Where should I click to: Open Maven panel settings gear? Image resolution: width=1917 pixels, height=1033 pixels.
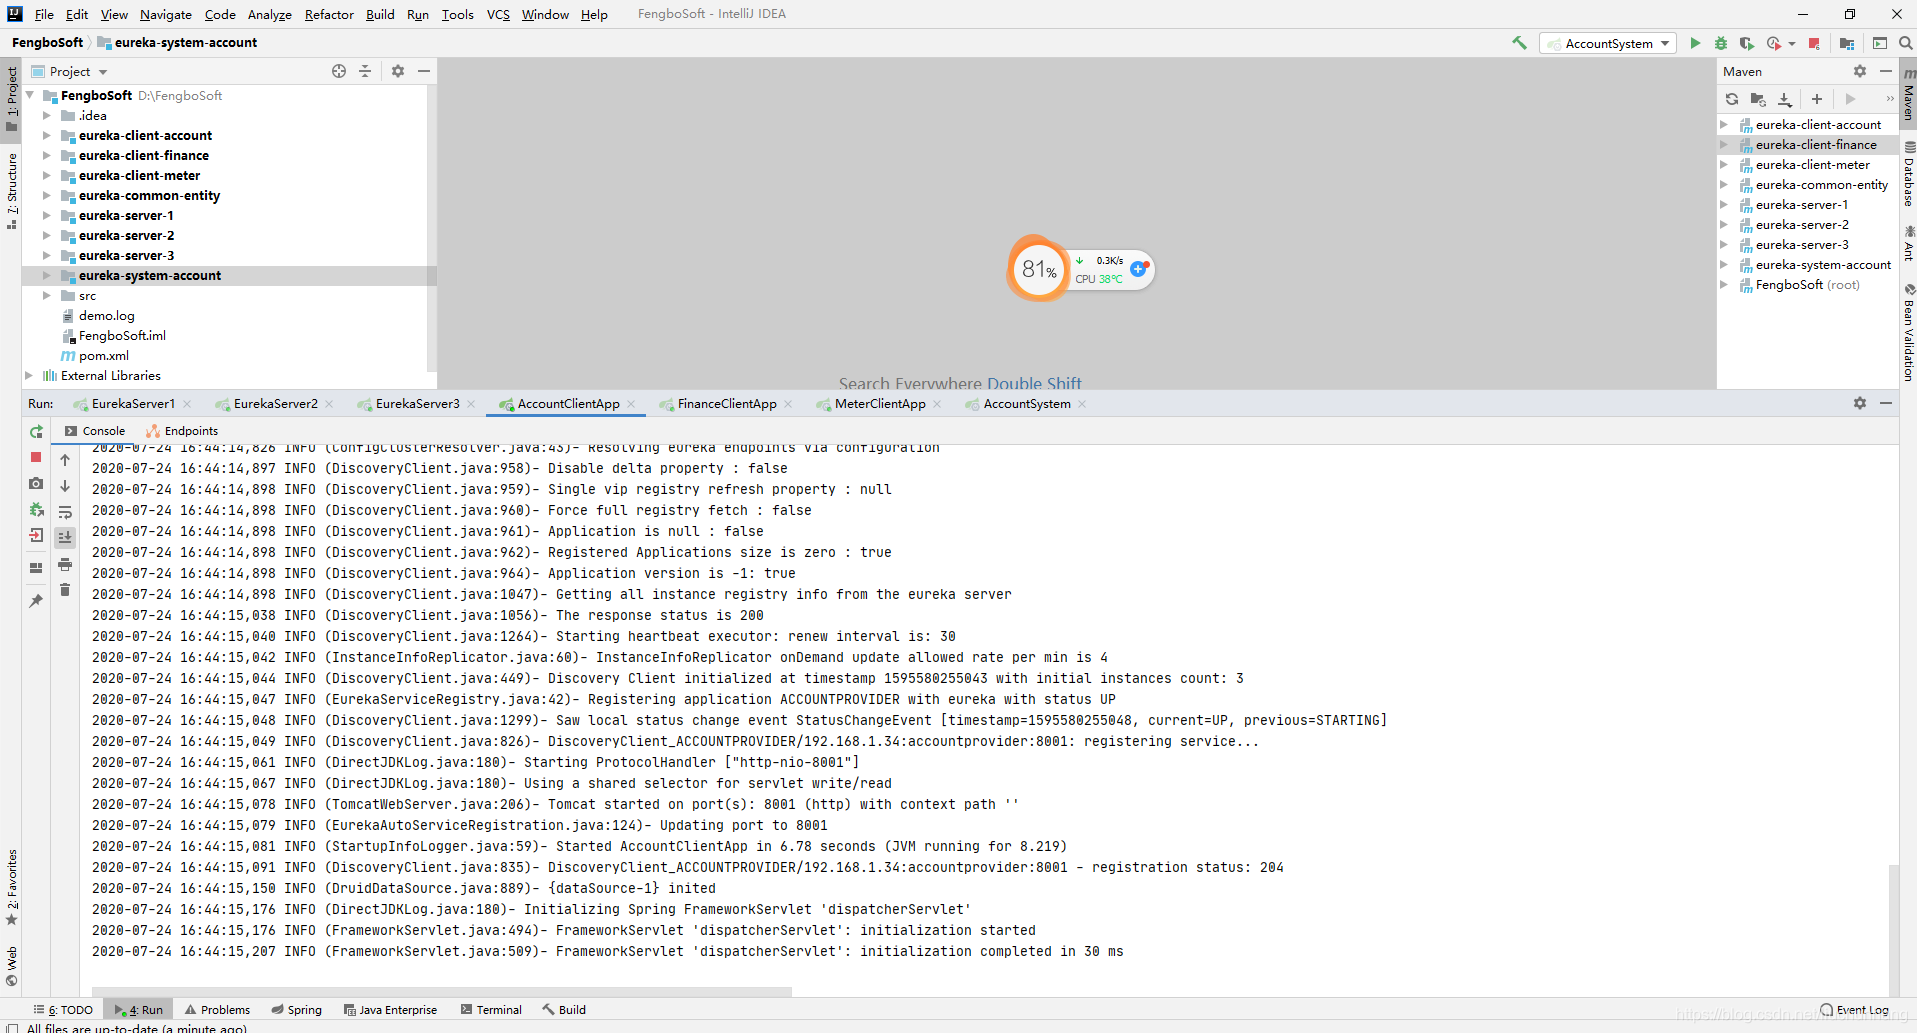pos(1860,71)
